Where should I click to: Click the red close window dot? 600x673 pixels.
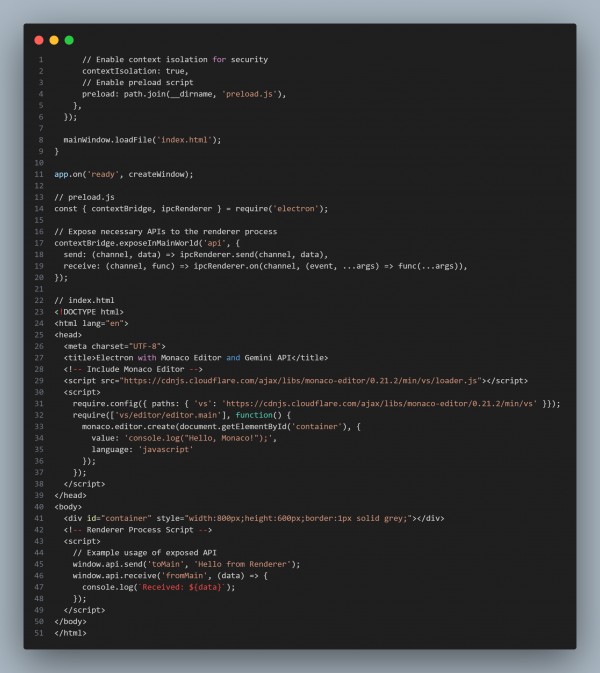[x=39, y=40]
